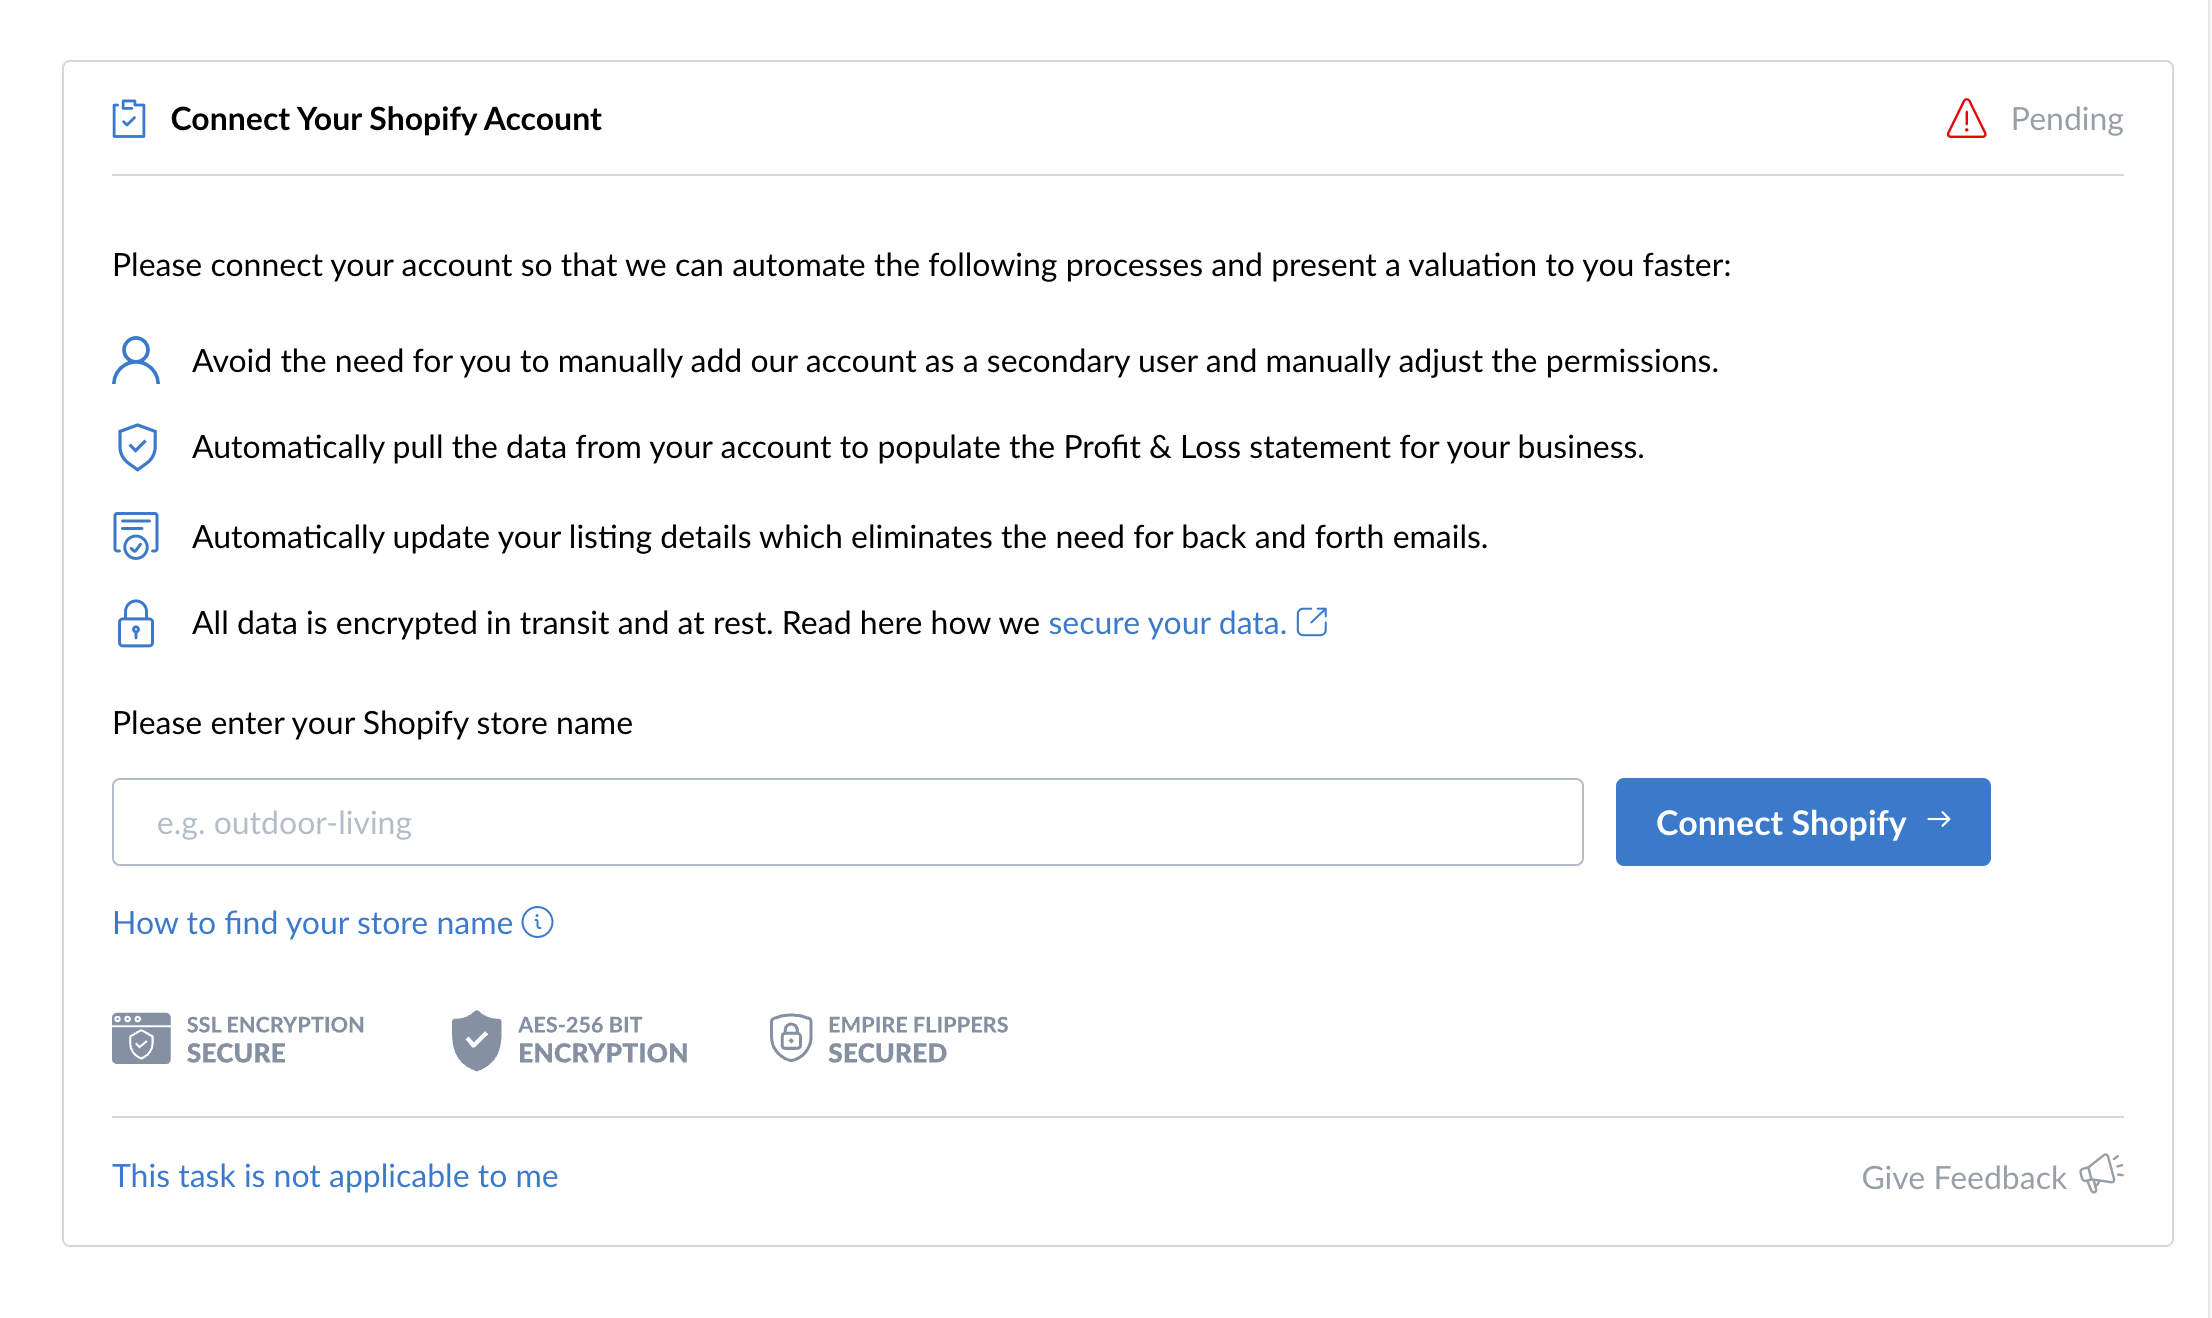2212x1318 pixels.
Task: Click the AES-256 Bit shield badge icon
Action: (476, 1040)
